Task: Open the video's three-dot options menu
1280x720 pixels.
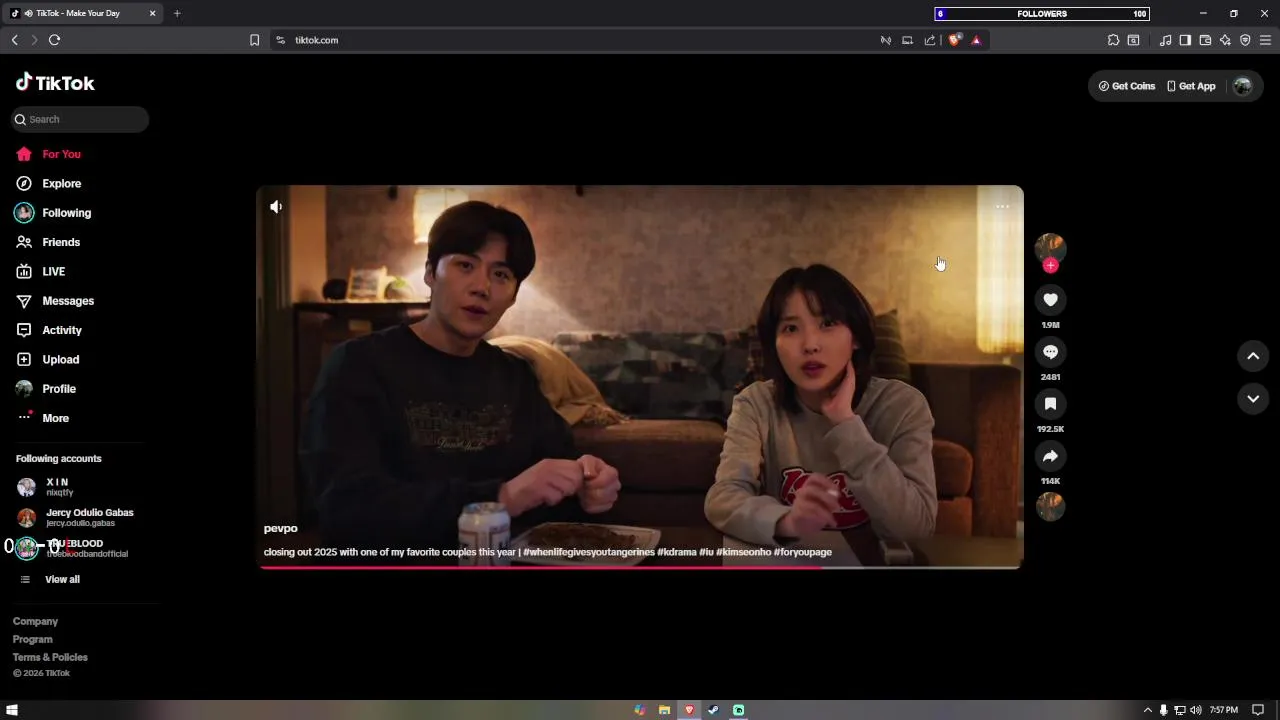Action: 1002,207
